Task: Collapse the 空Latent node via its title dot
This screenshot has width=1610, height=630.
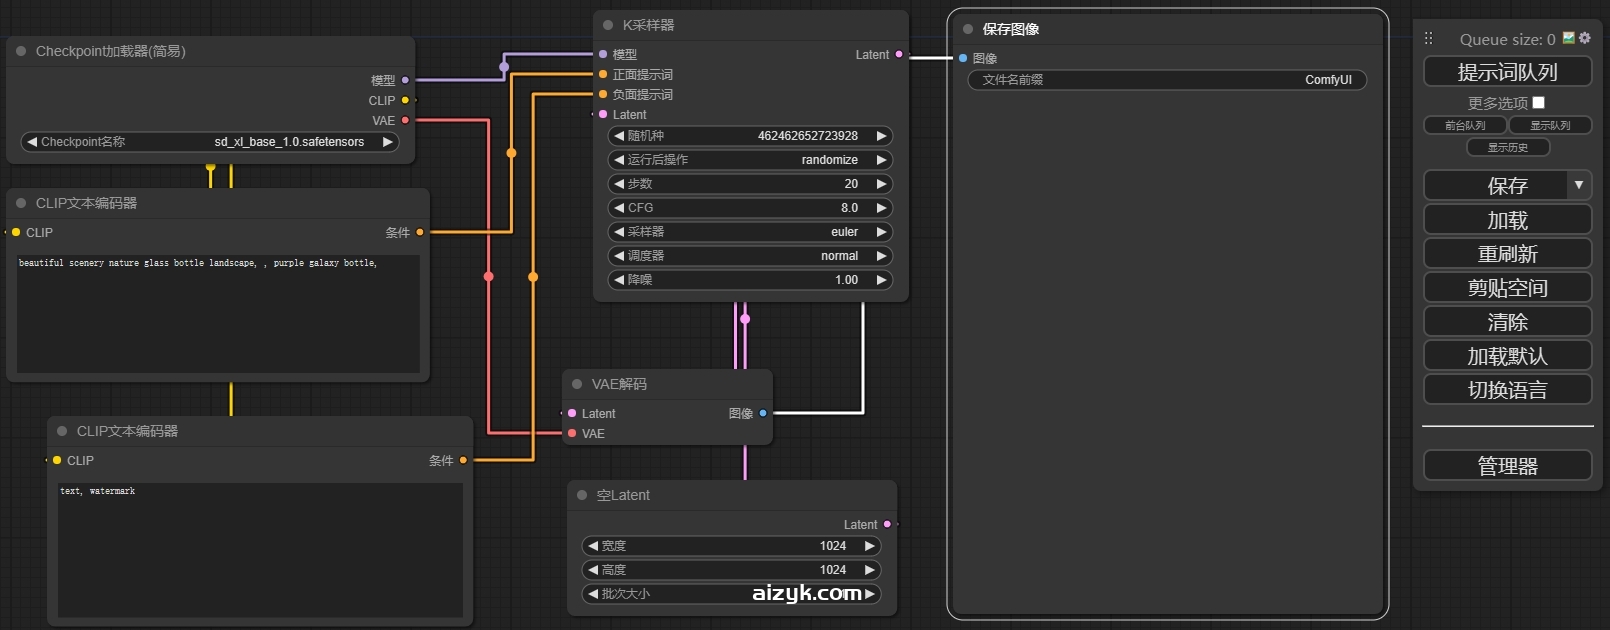Action: 582,495
